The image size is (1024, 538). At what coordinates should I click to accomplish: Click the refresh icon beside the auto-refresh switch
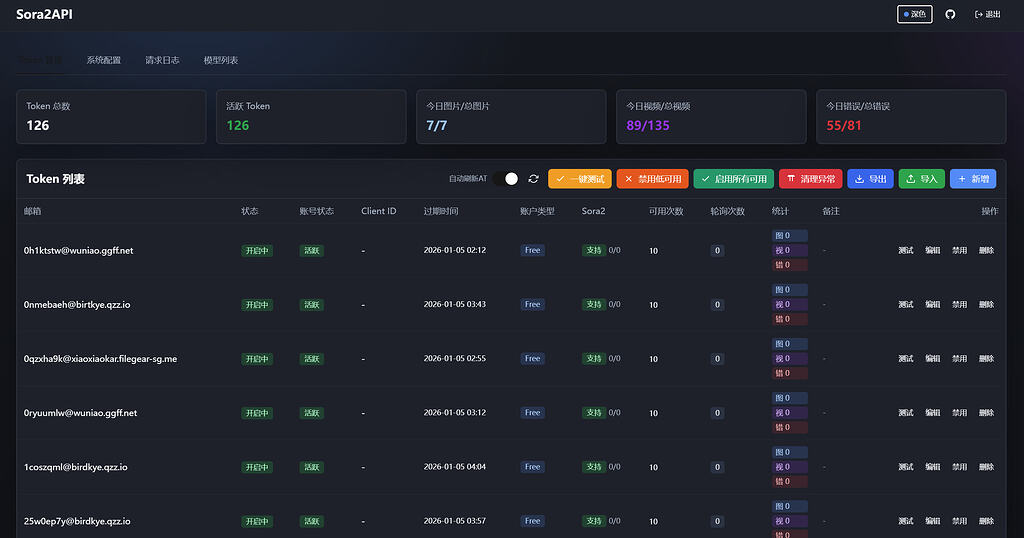pos(534,179)
